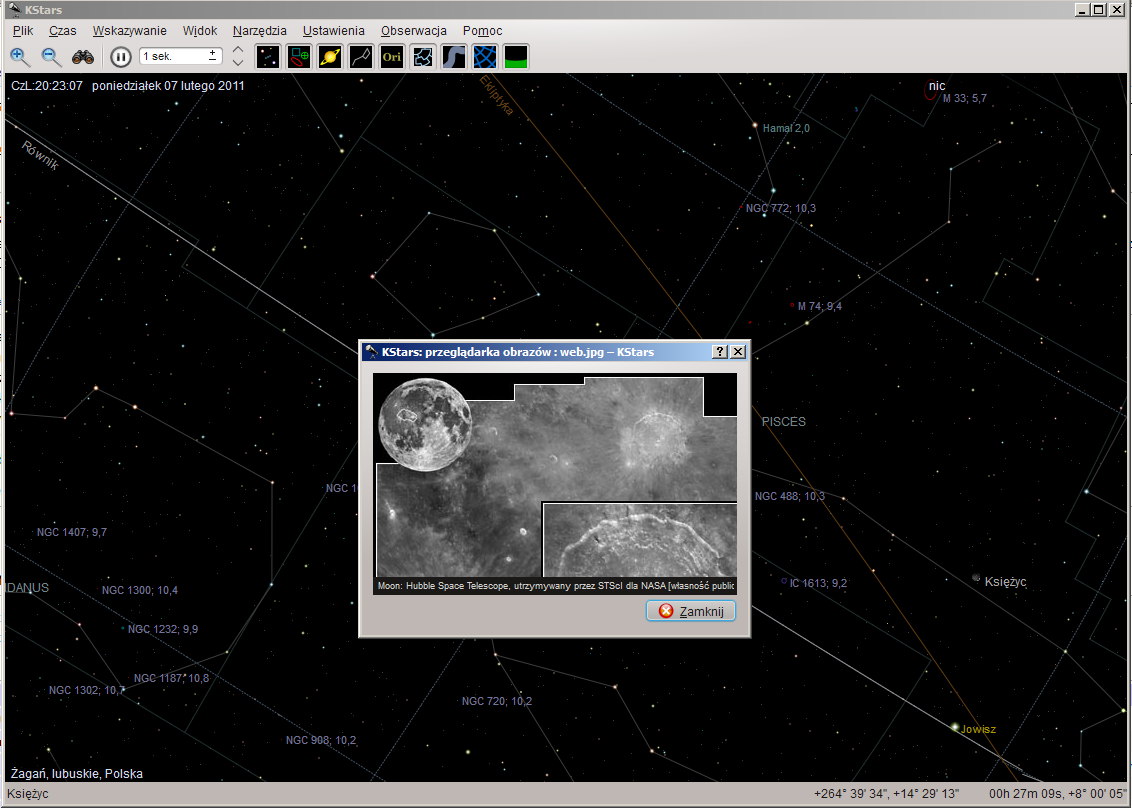Click the zoom in magnifier icon

point(20,57)
